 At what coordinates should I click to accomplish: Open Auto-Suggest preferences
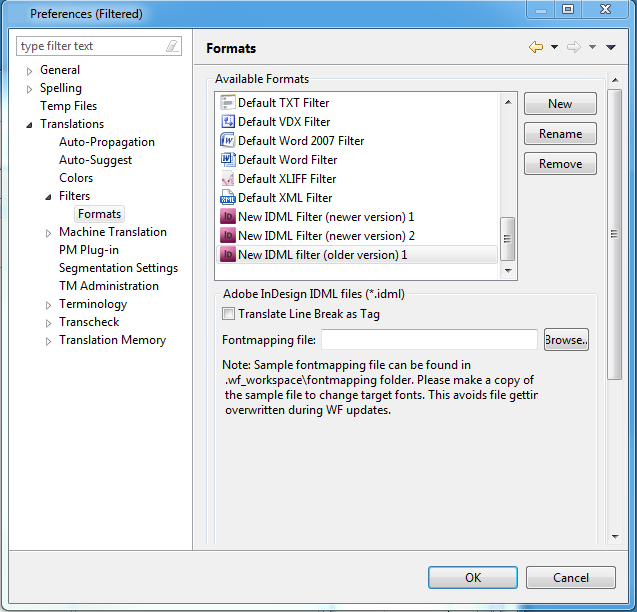tap(95, 160)
